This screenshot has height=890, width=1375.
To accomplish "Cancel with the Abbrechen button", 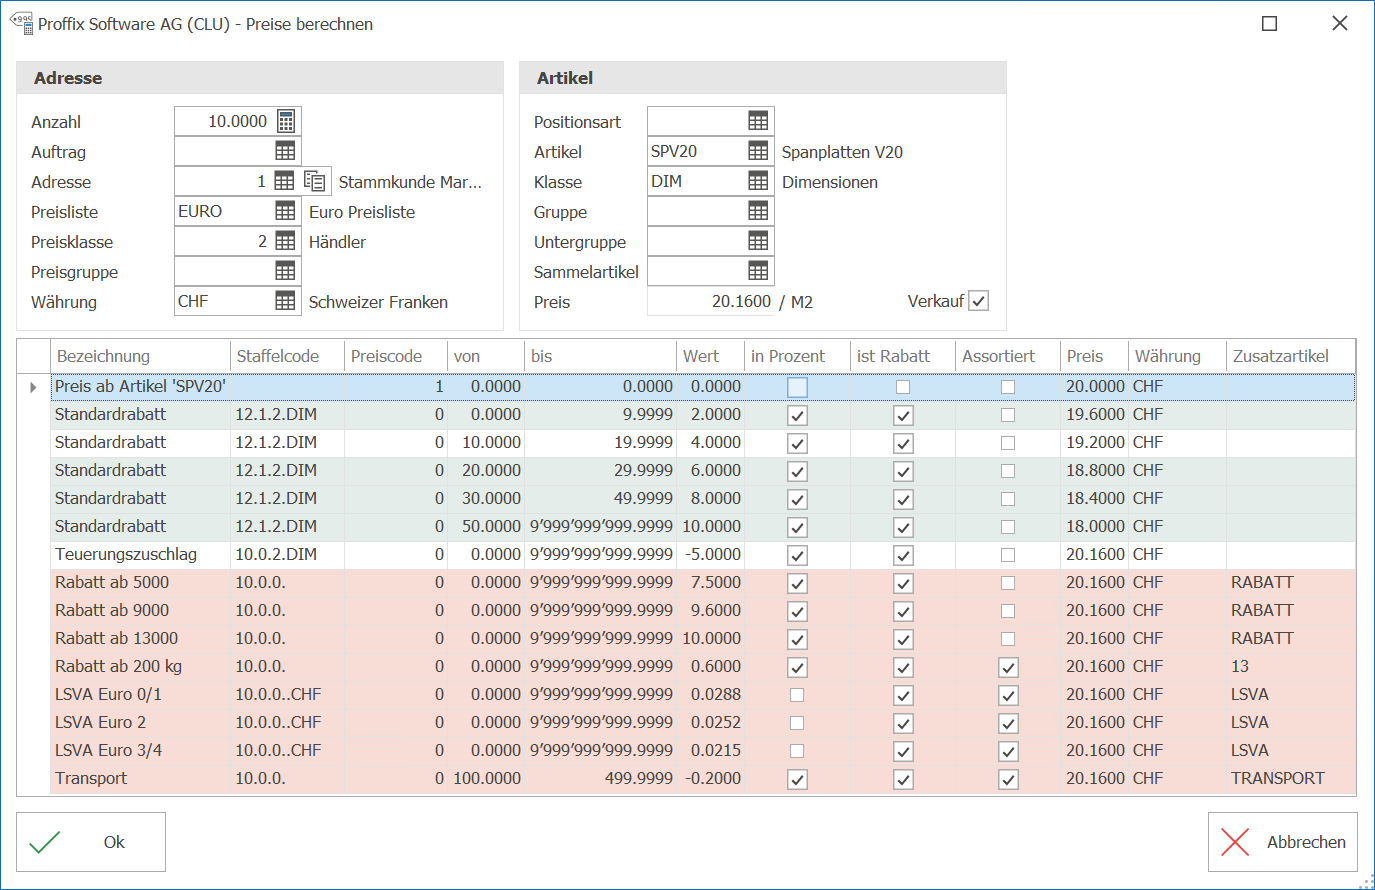I will click(x=1282, y=842).
